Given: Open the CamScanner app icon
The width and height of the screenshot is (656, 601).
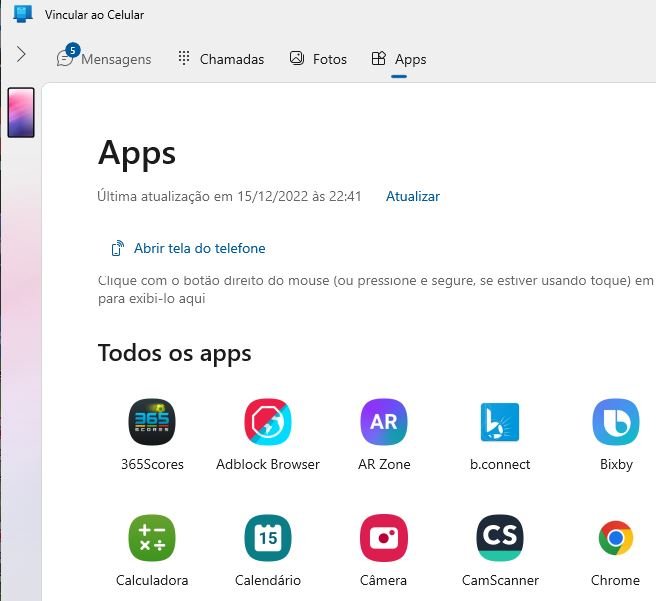Looking at the screenshot, I should (x=500, y=538).
